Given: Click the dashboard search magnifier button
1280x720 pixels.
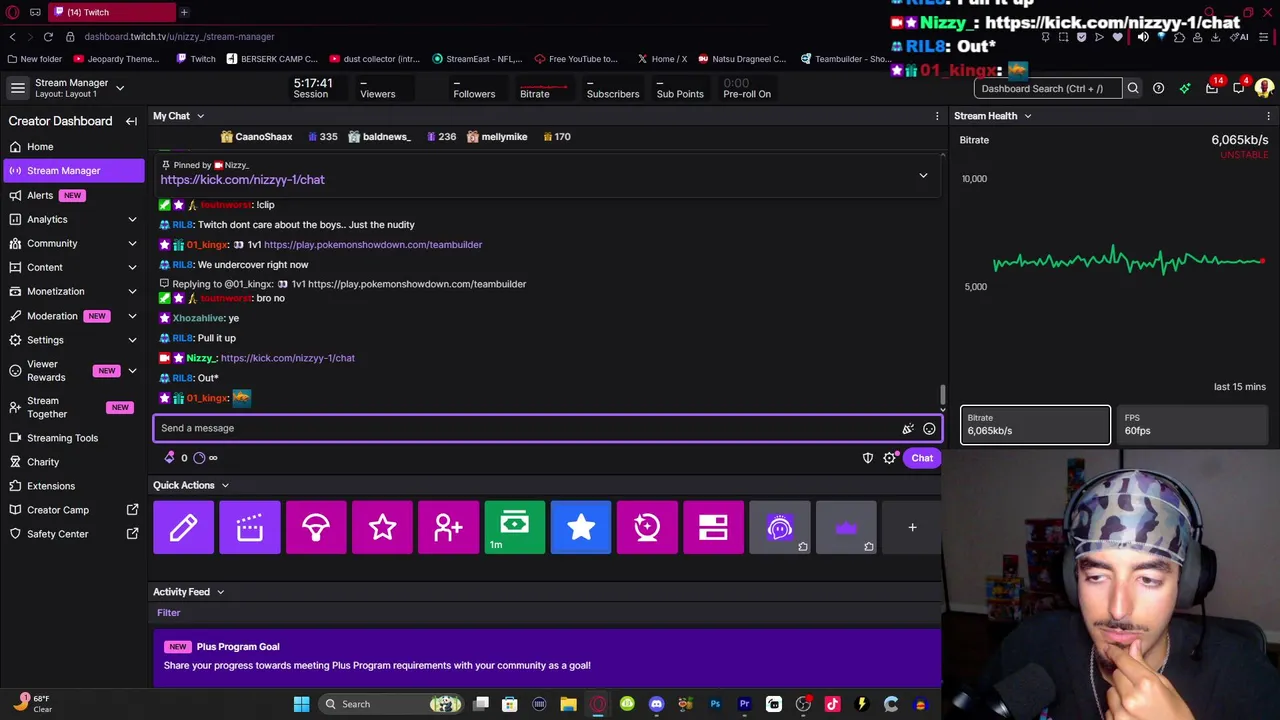Looking at the screenshot, I should (x=1133, y=88).
